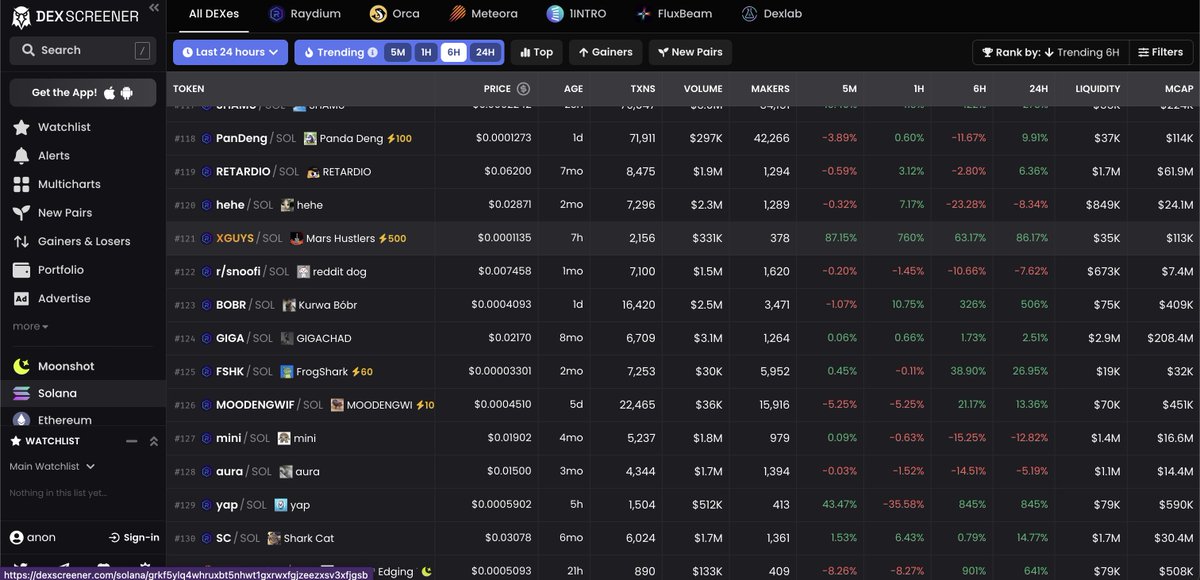The image size is (1200, 580).
Task: Collapse the sidebar with double-chevron icon
Action: pos(153,7)
